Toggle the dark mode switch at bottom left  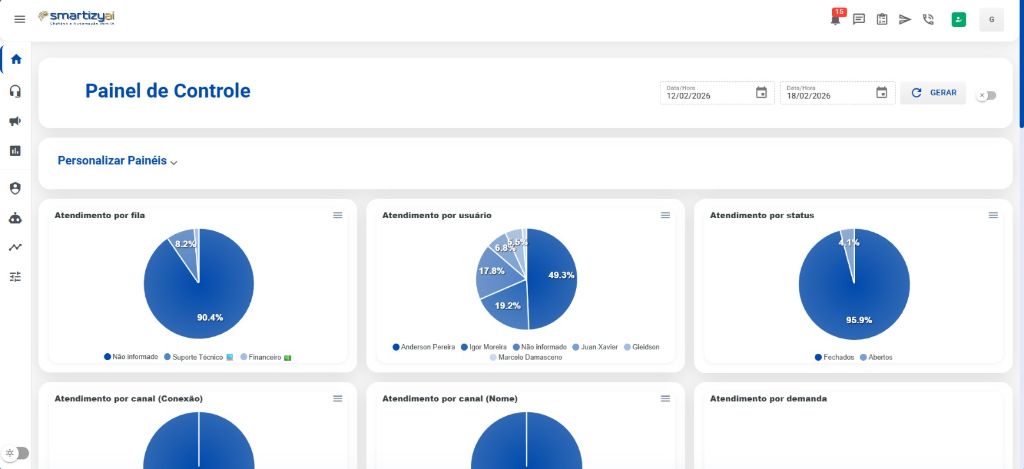click(17, 453)
